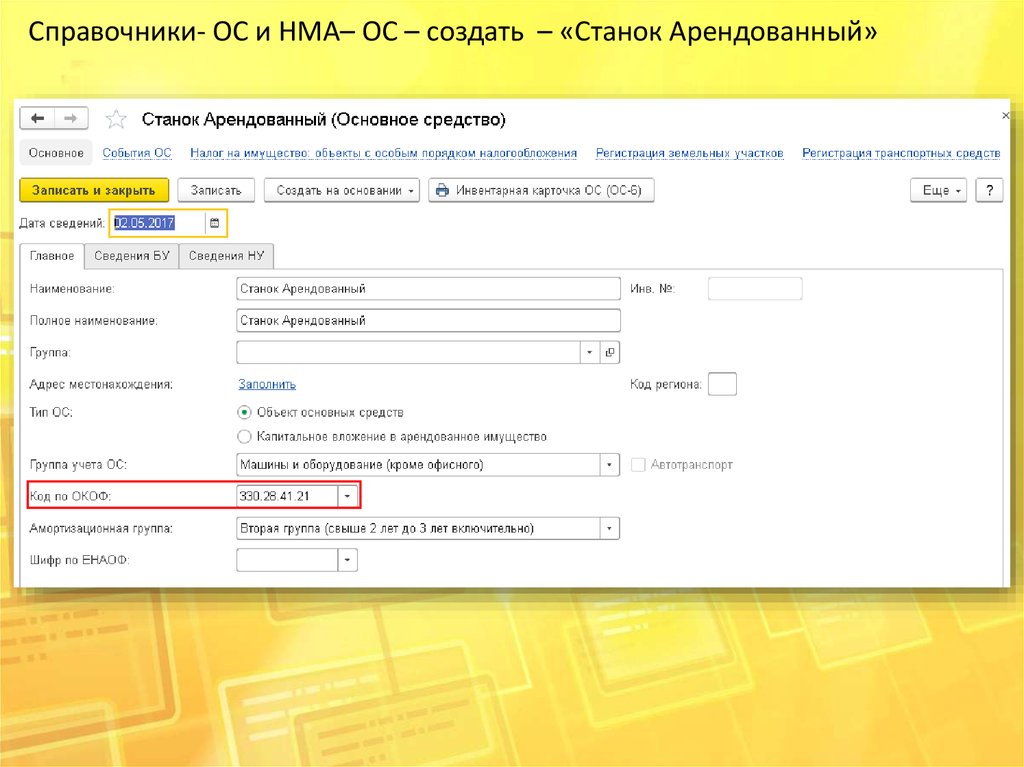Screen dimensions: 1024x767
Task: Open the Шифр по ЕНАОФ dropdown
Action: (346, 560)
